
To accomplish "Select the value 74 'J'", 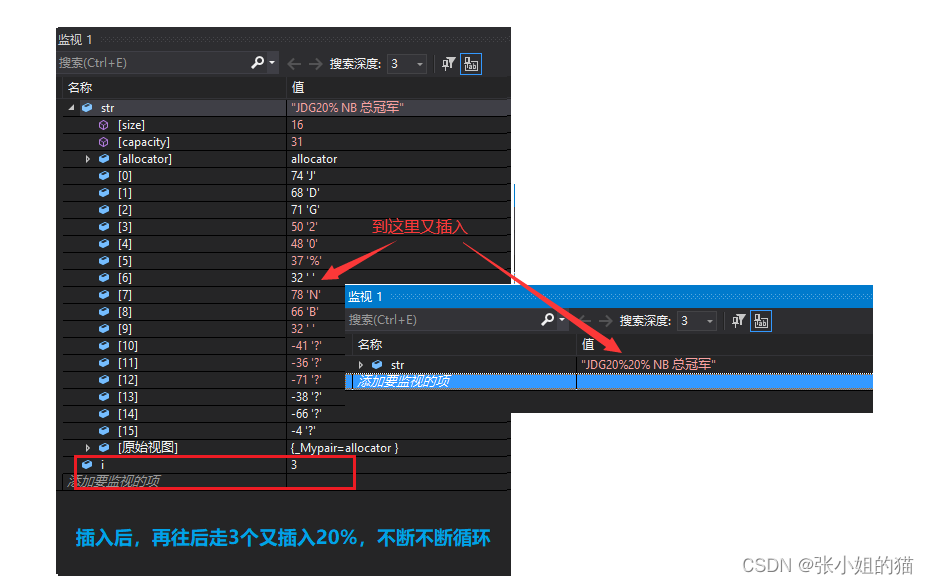I will click(x=303, y=176).
